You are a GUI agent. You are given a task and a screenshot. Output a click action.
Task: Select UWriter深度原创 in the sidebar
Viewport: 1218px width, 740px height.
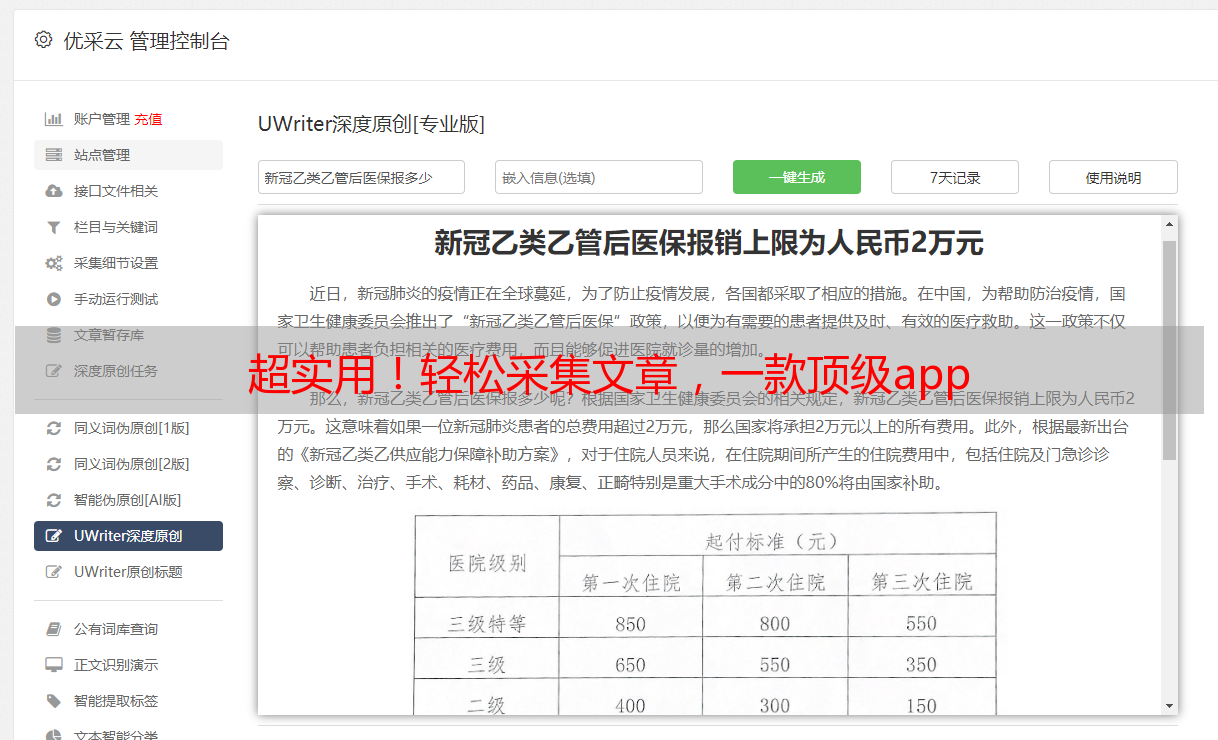point(128,536)
